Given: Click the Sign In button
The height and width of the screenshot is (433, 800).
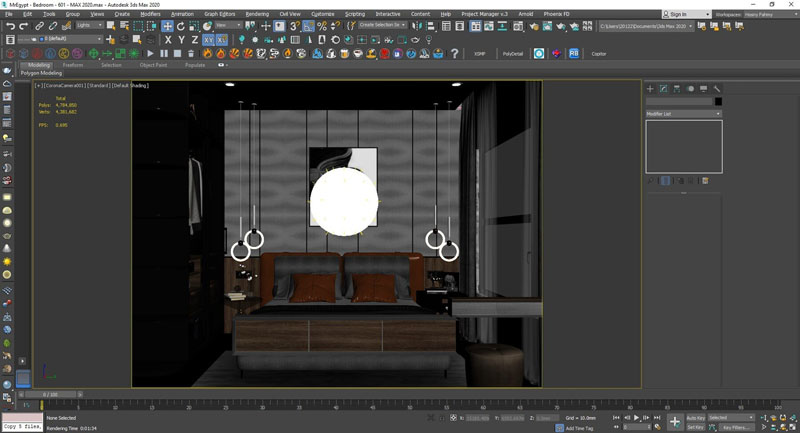Looking at the screenshot, I should 679,14.
